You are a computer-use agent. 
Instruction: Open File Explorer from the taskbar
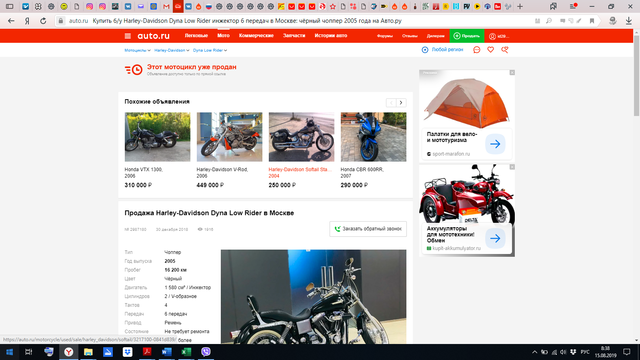[88, 352]
